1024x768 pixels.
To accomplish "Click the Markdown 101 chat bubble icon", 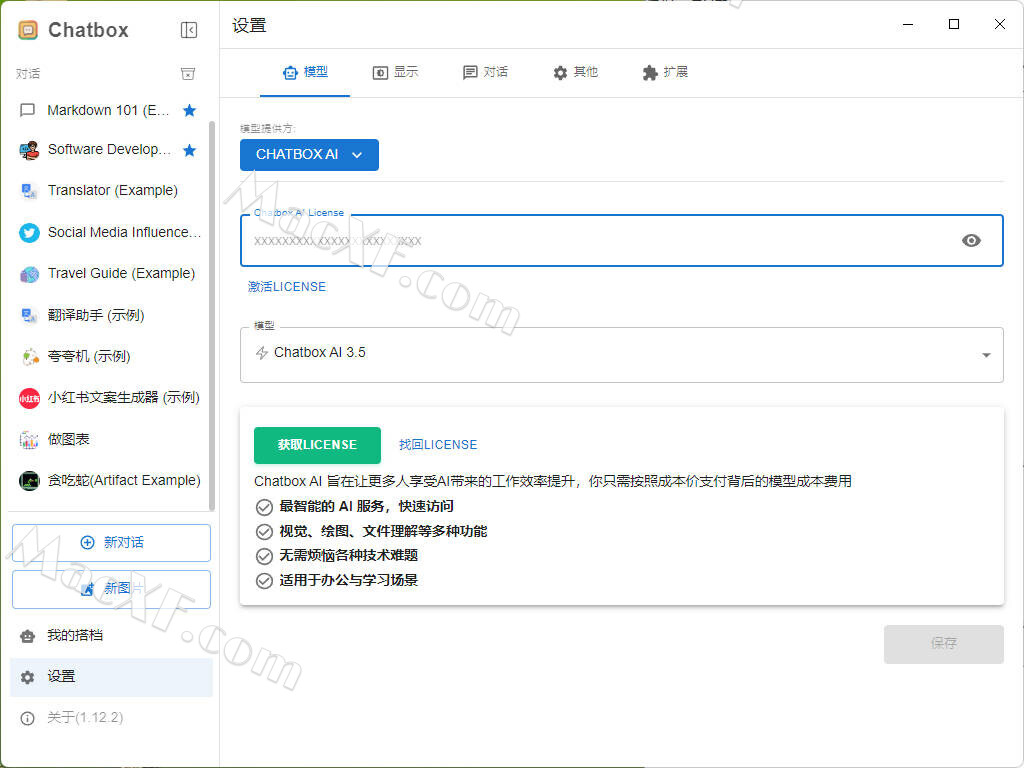I will pyautogui.click(x=27, y=110).
